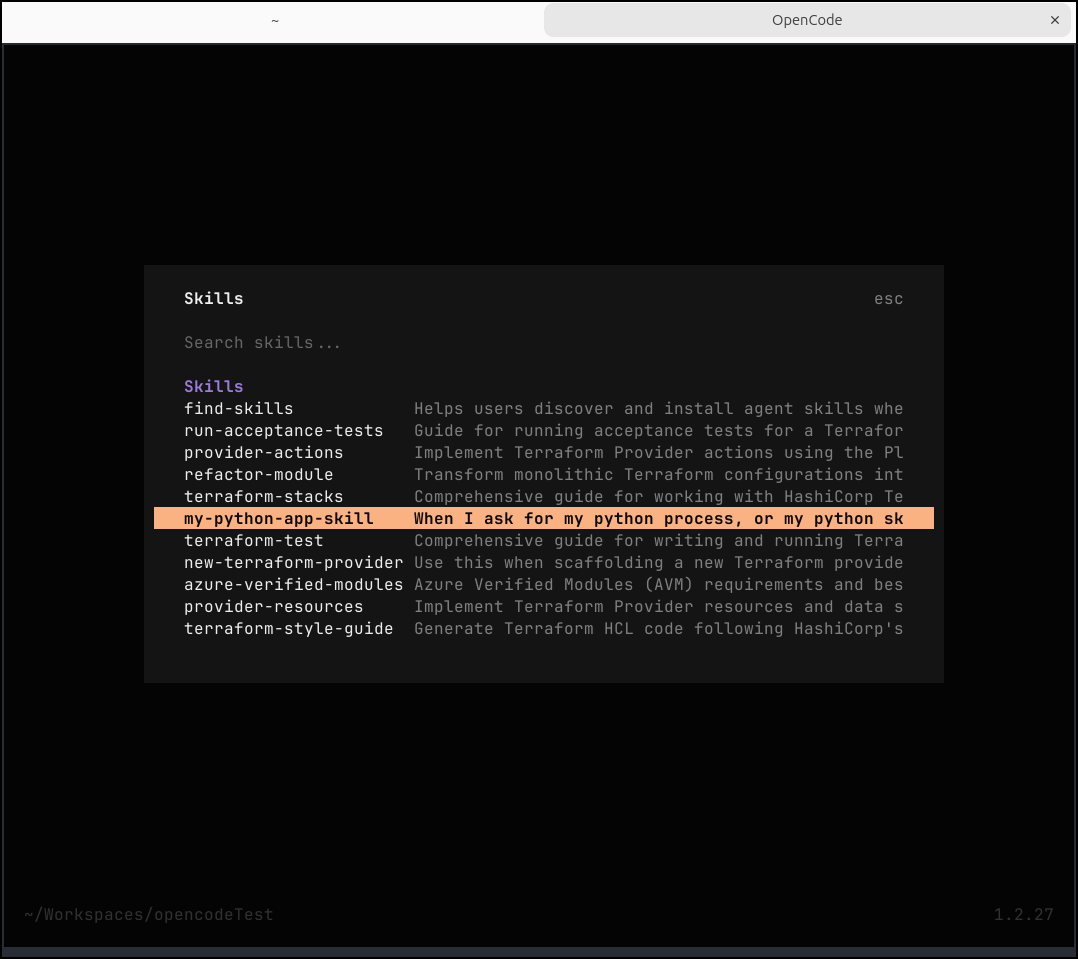The width and height of the screenshot is (1078, 959).
Task: Click the Skills dialog title
Action: pyautogui.click(x=213, y=298)
